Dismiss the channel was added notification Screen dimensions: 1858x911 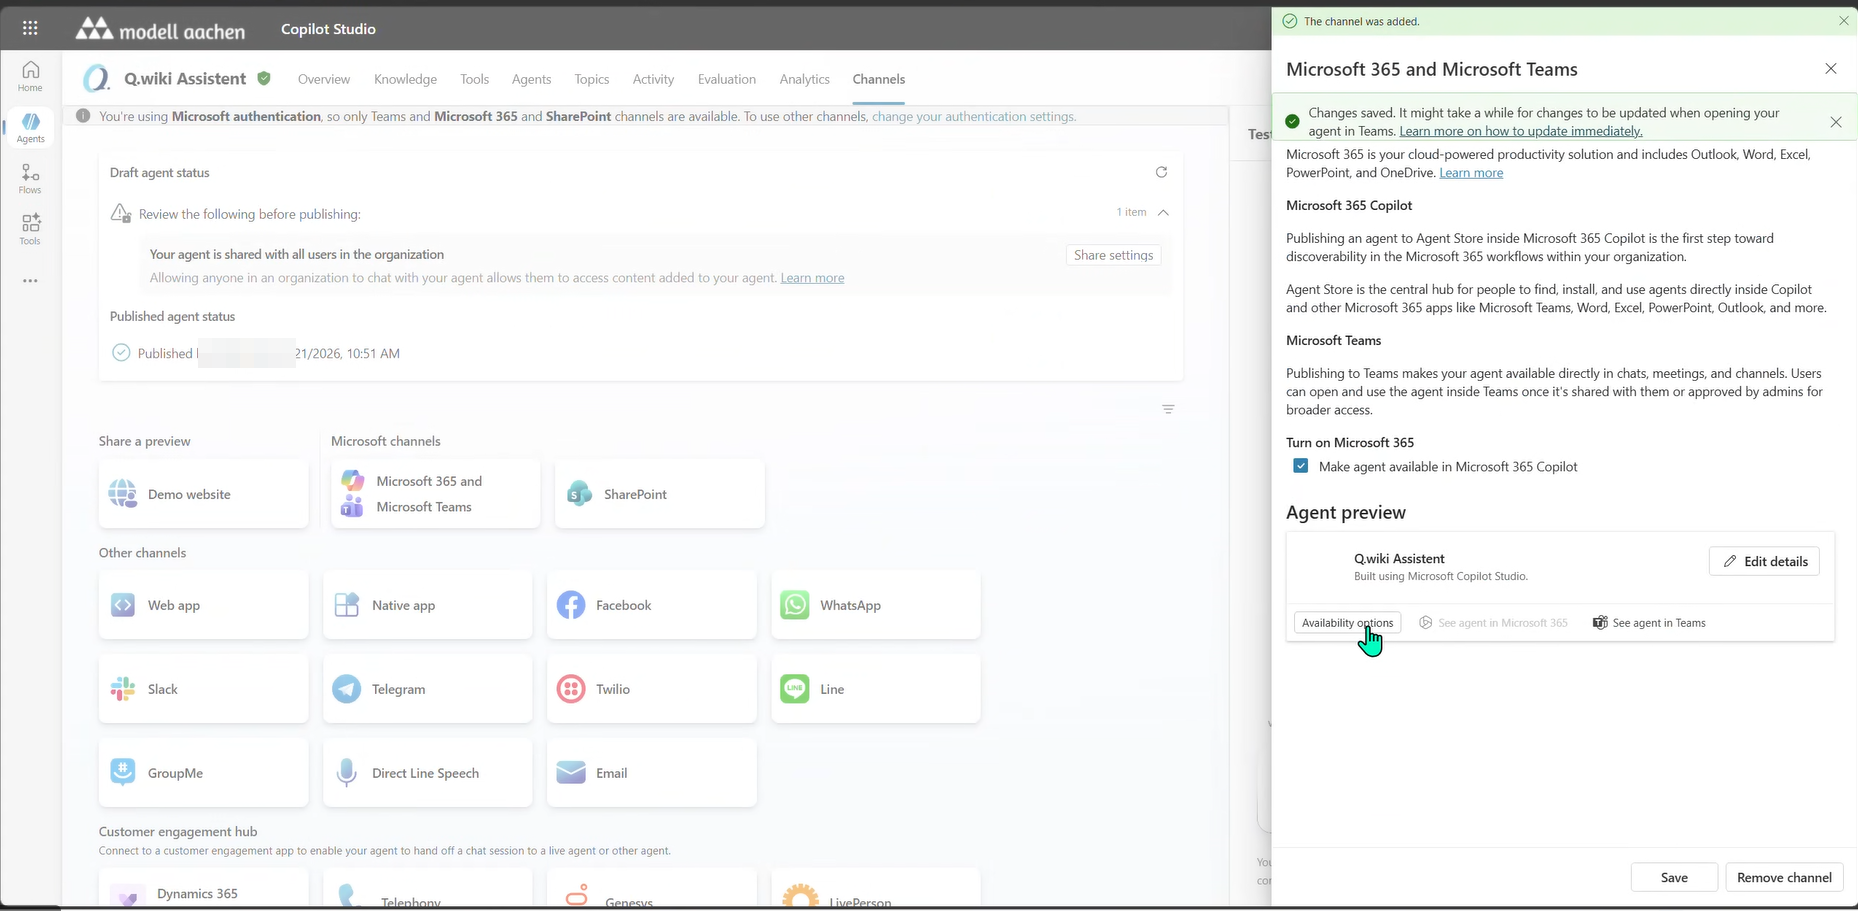coord(1844,21)
